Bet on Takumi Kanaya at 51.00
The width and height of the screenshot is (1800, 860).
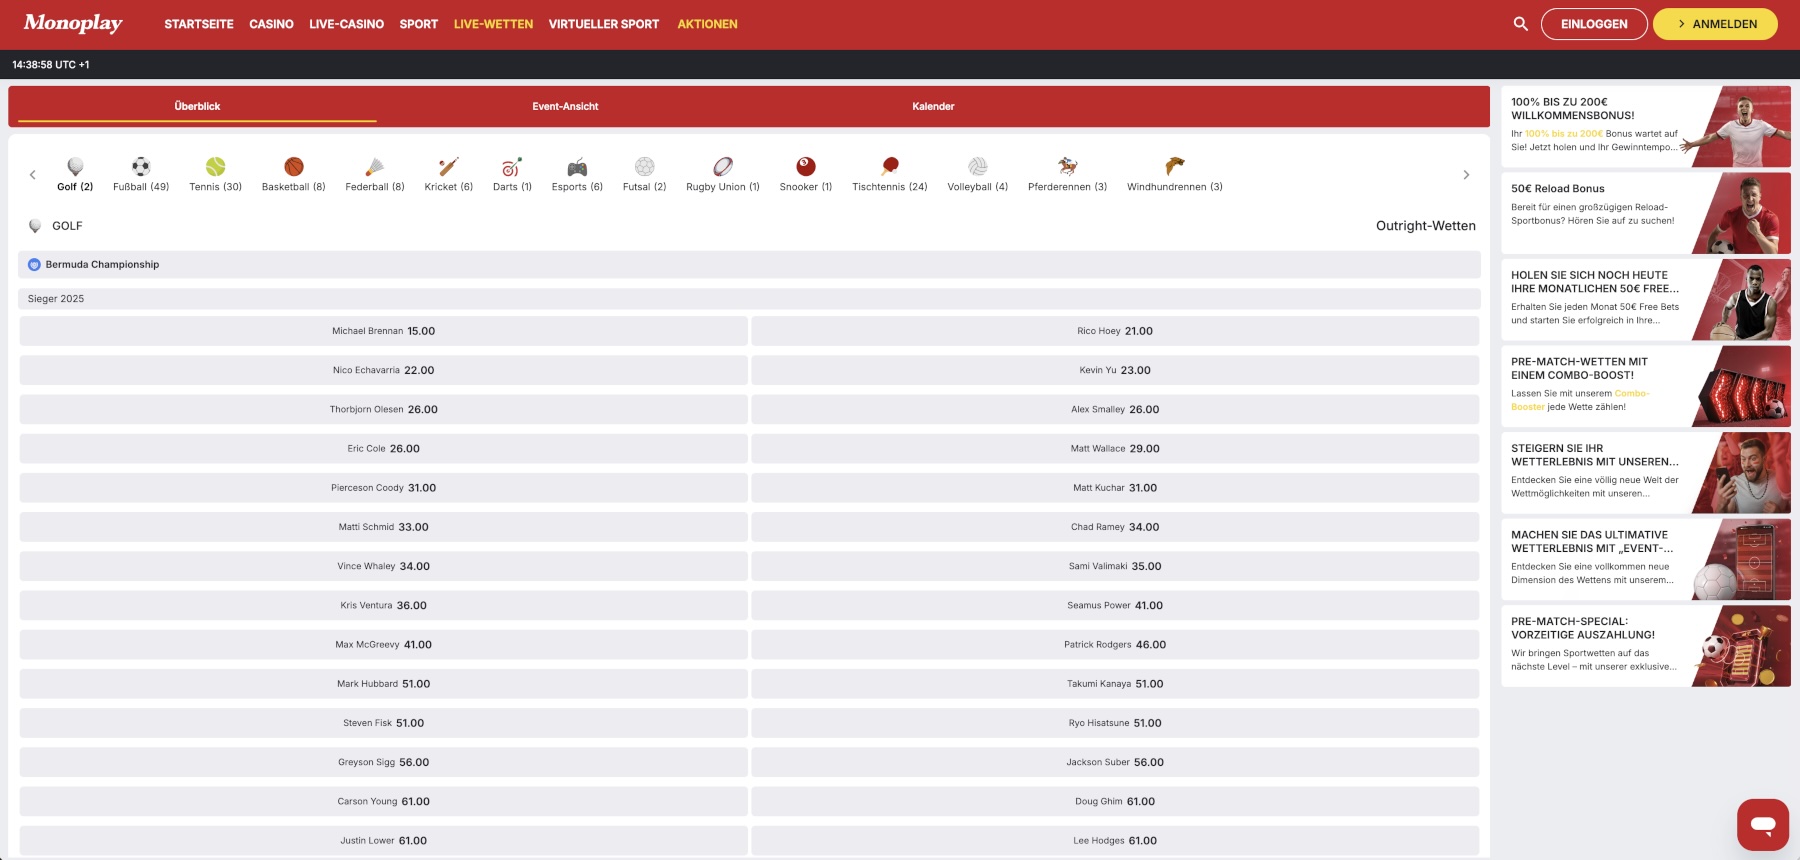click(x=1115, y=684)
